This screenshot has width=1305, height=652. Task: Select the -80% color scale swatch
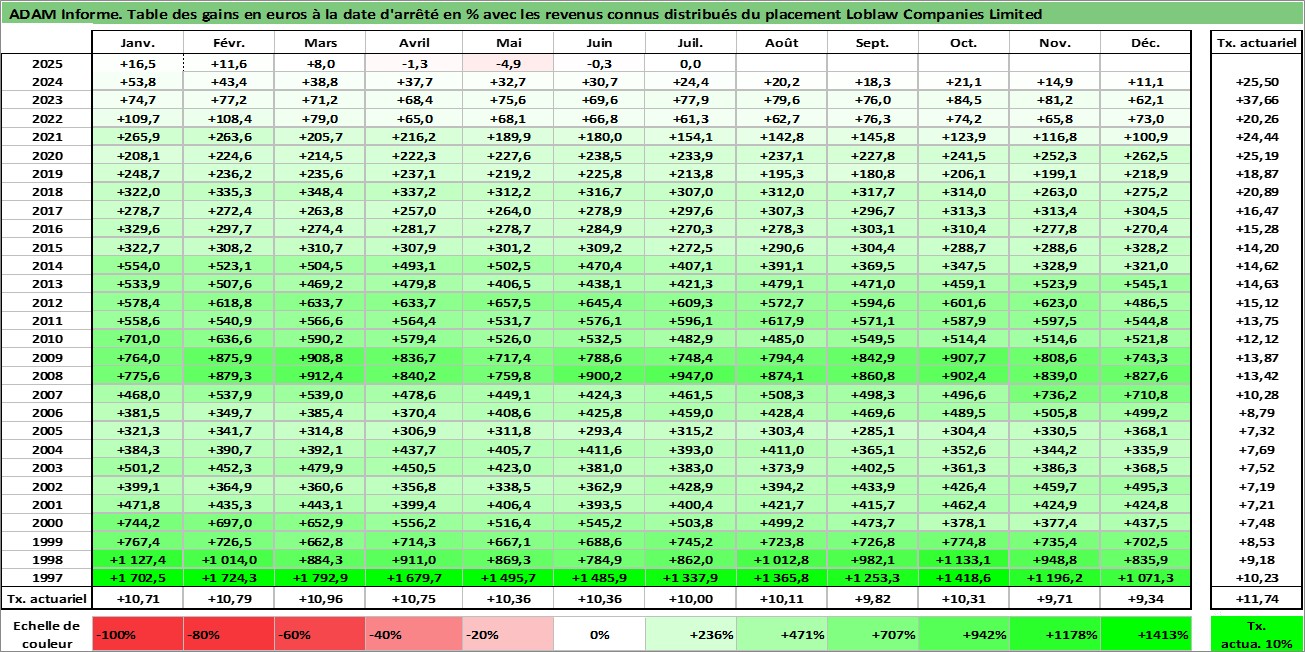[x=229, y=633]
